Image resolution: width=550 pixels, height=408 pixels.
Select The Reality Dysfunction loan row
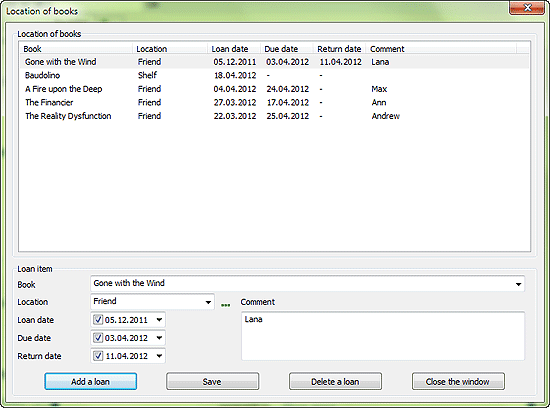click(274, 116)
